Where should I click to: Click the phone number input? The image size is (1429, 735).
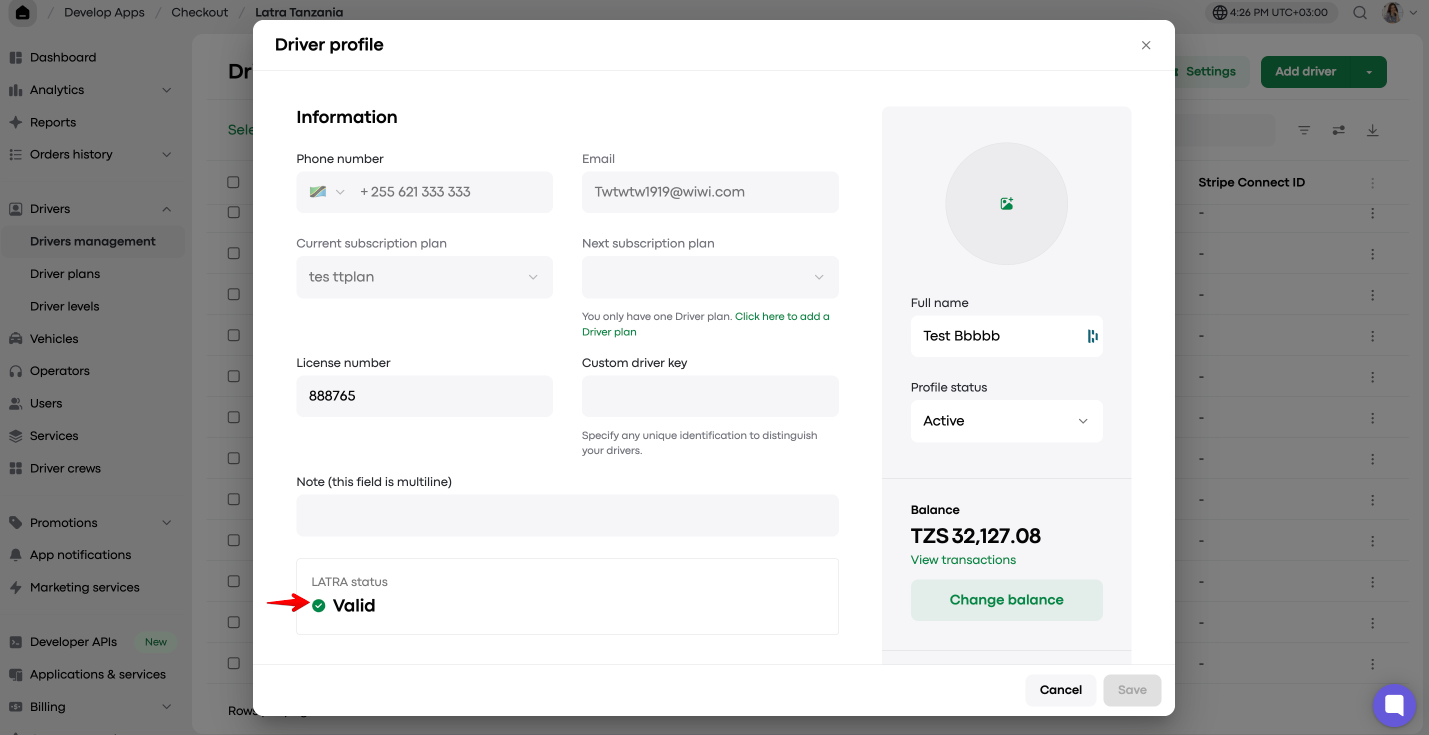coord(450,192)
